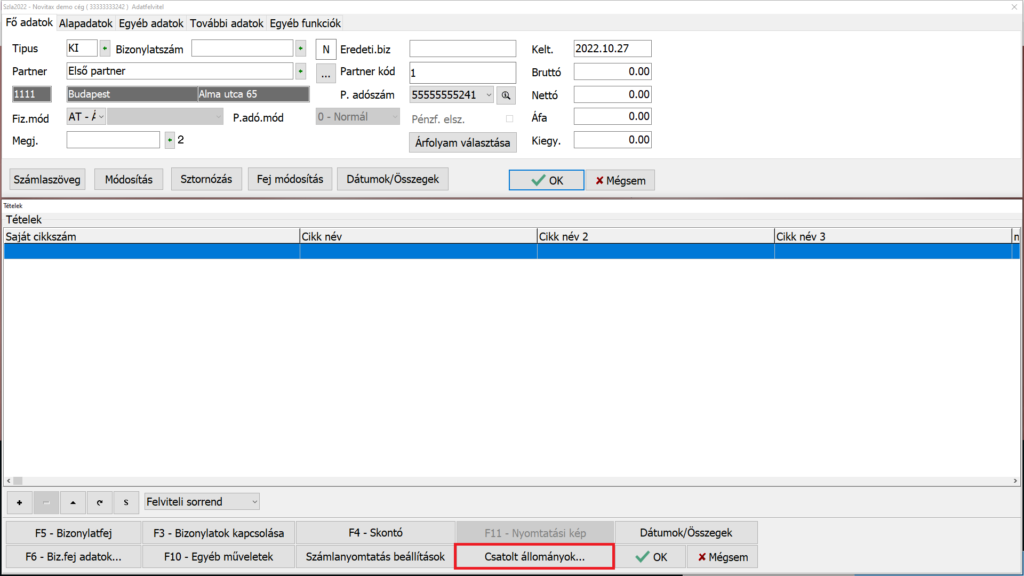This screenshot has width=1024, height=576.
Task: Click the small lookup icon next to Típus
Action: [104, 48]
